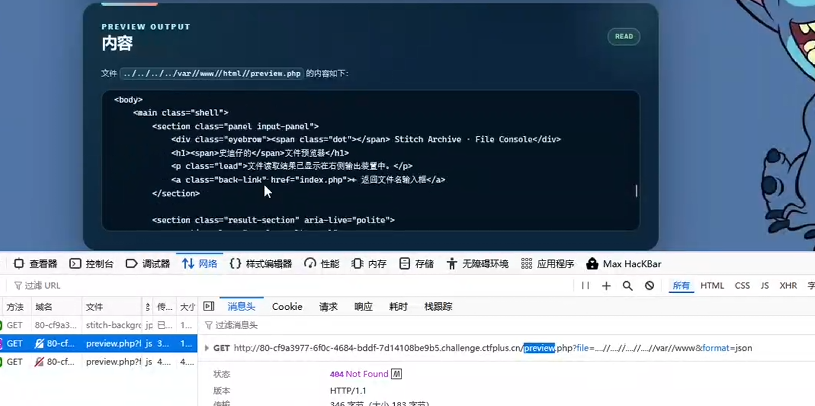Click the plus icon in network toolbar
The height and width of the screenshot is (406, 815).
pyautogui.click(x=606, y=285)
